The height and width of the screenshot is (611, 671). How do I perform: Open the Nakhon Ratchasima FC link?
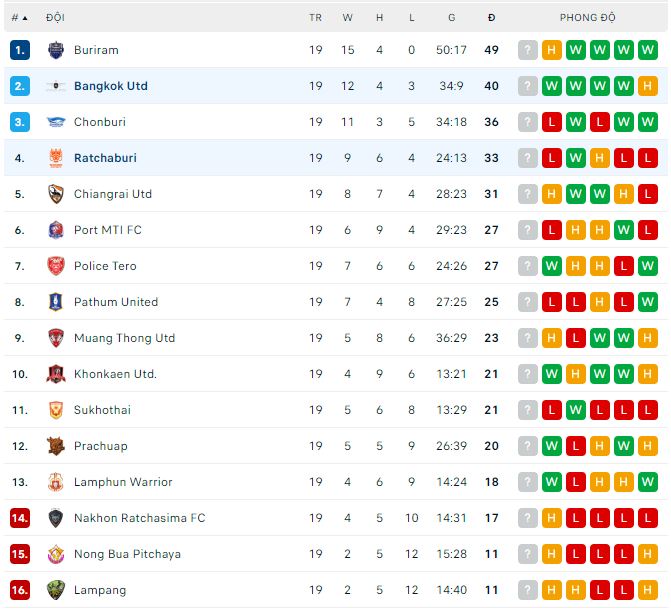[x=139, y=518]
